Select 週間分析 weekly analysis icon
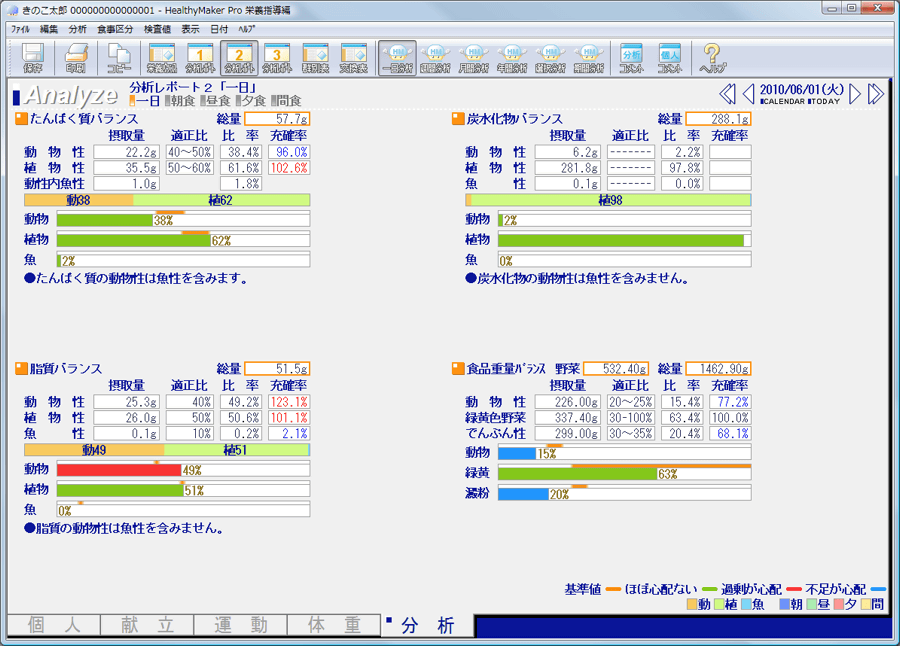900x646 pixels. [435, 58]
